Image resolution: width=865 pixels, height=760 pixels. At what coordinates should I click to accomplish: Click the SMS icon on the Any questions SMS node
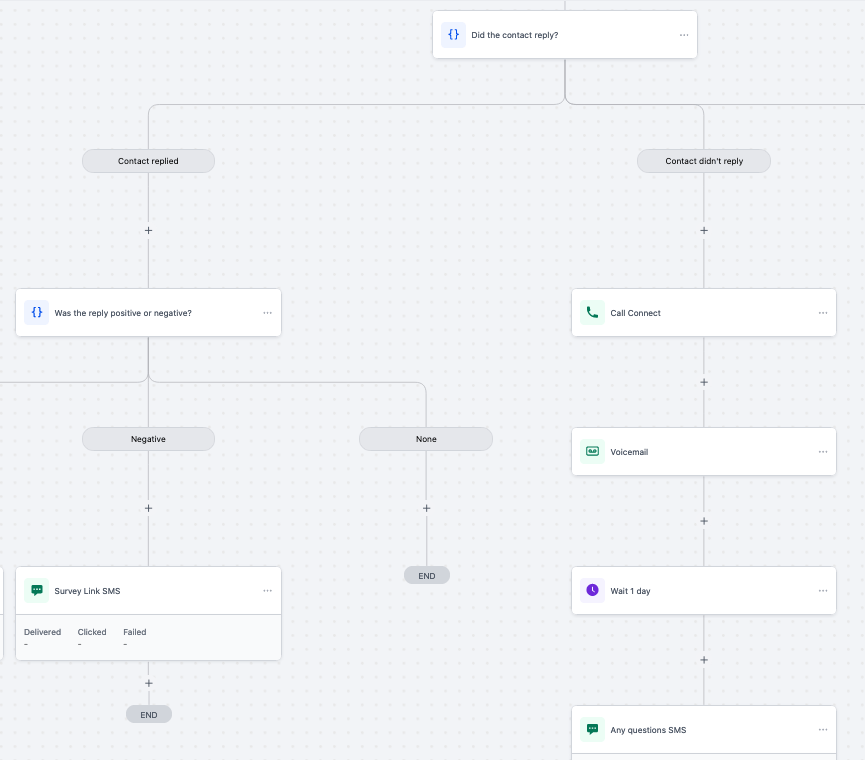[x=592, y=730]
